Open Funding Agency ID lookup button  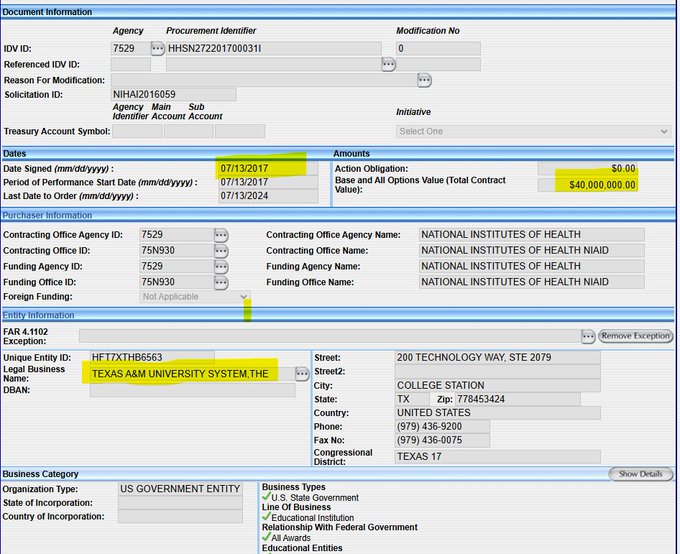click(x=221, y=267)
